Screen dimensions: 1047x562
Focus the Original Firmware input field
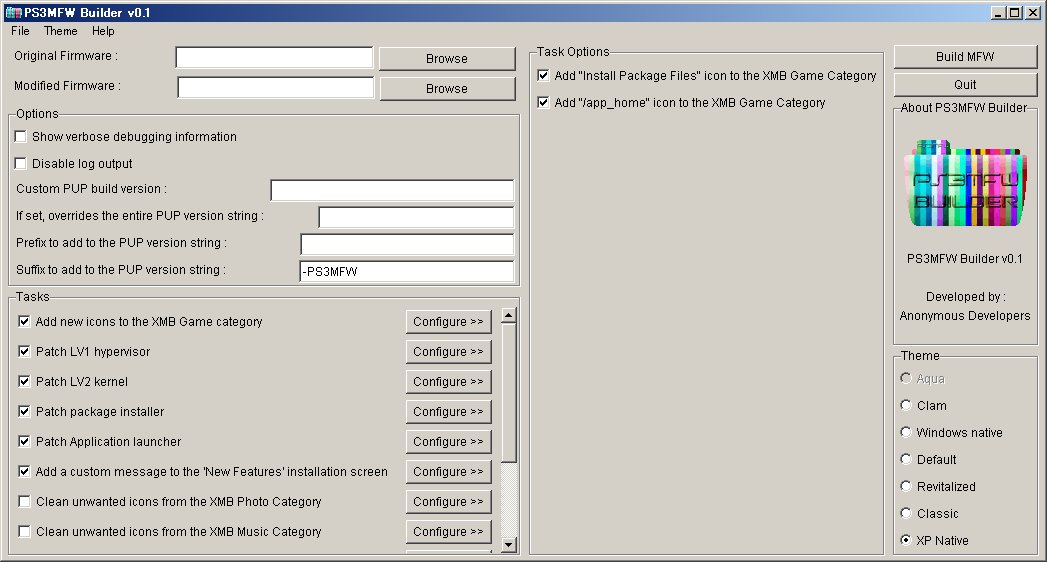(x=274, y=57)
